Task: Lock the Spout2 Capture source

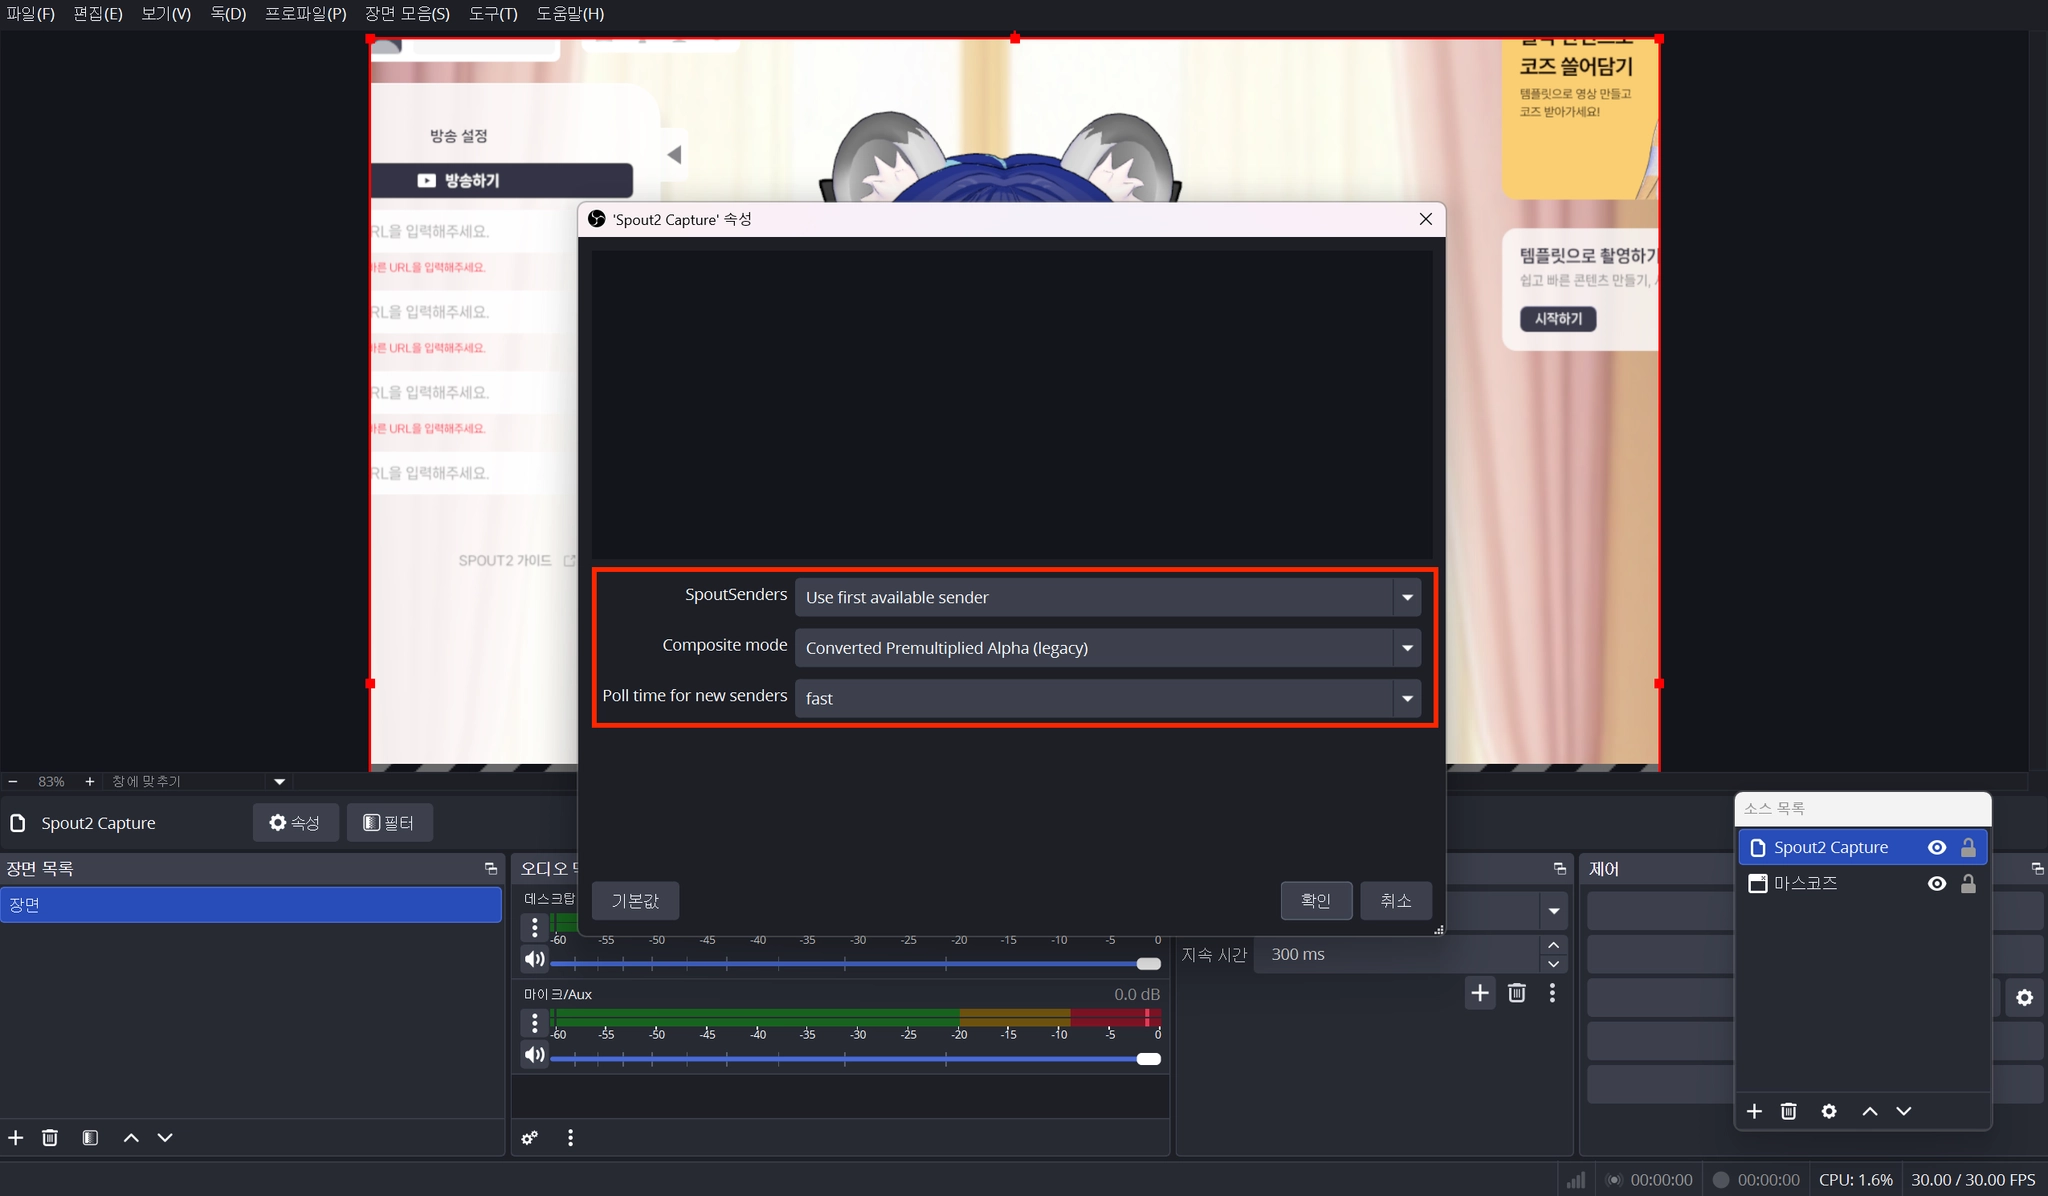Action: [1968, 848]
